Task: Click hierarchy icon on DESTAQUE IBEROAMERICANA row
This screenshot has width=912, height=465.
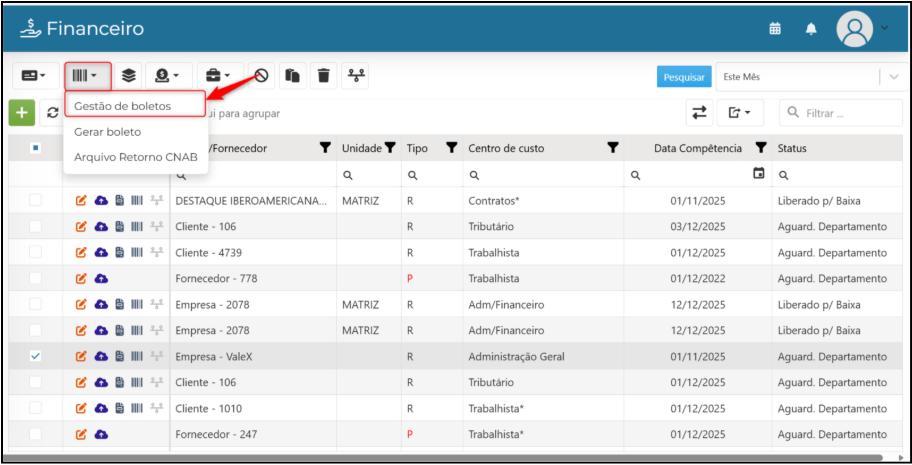Action: click(x=156, y=201)
